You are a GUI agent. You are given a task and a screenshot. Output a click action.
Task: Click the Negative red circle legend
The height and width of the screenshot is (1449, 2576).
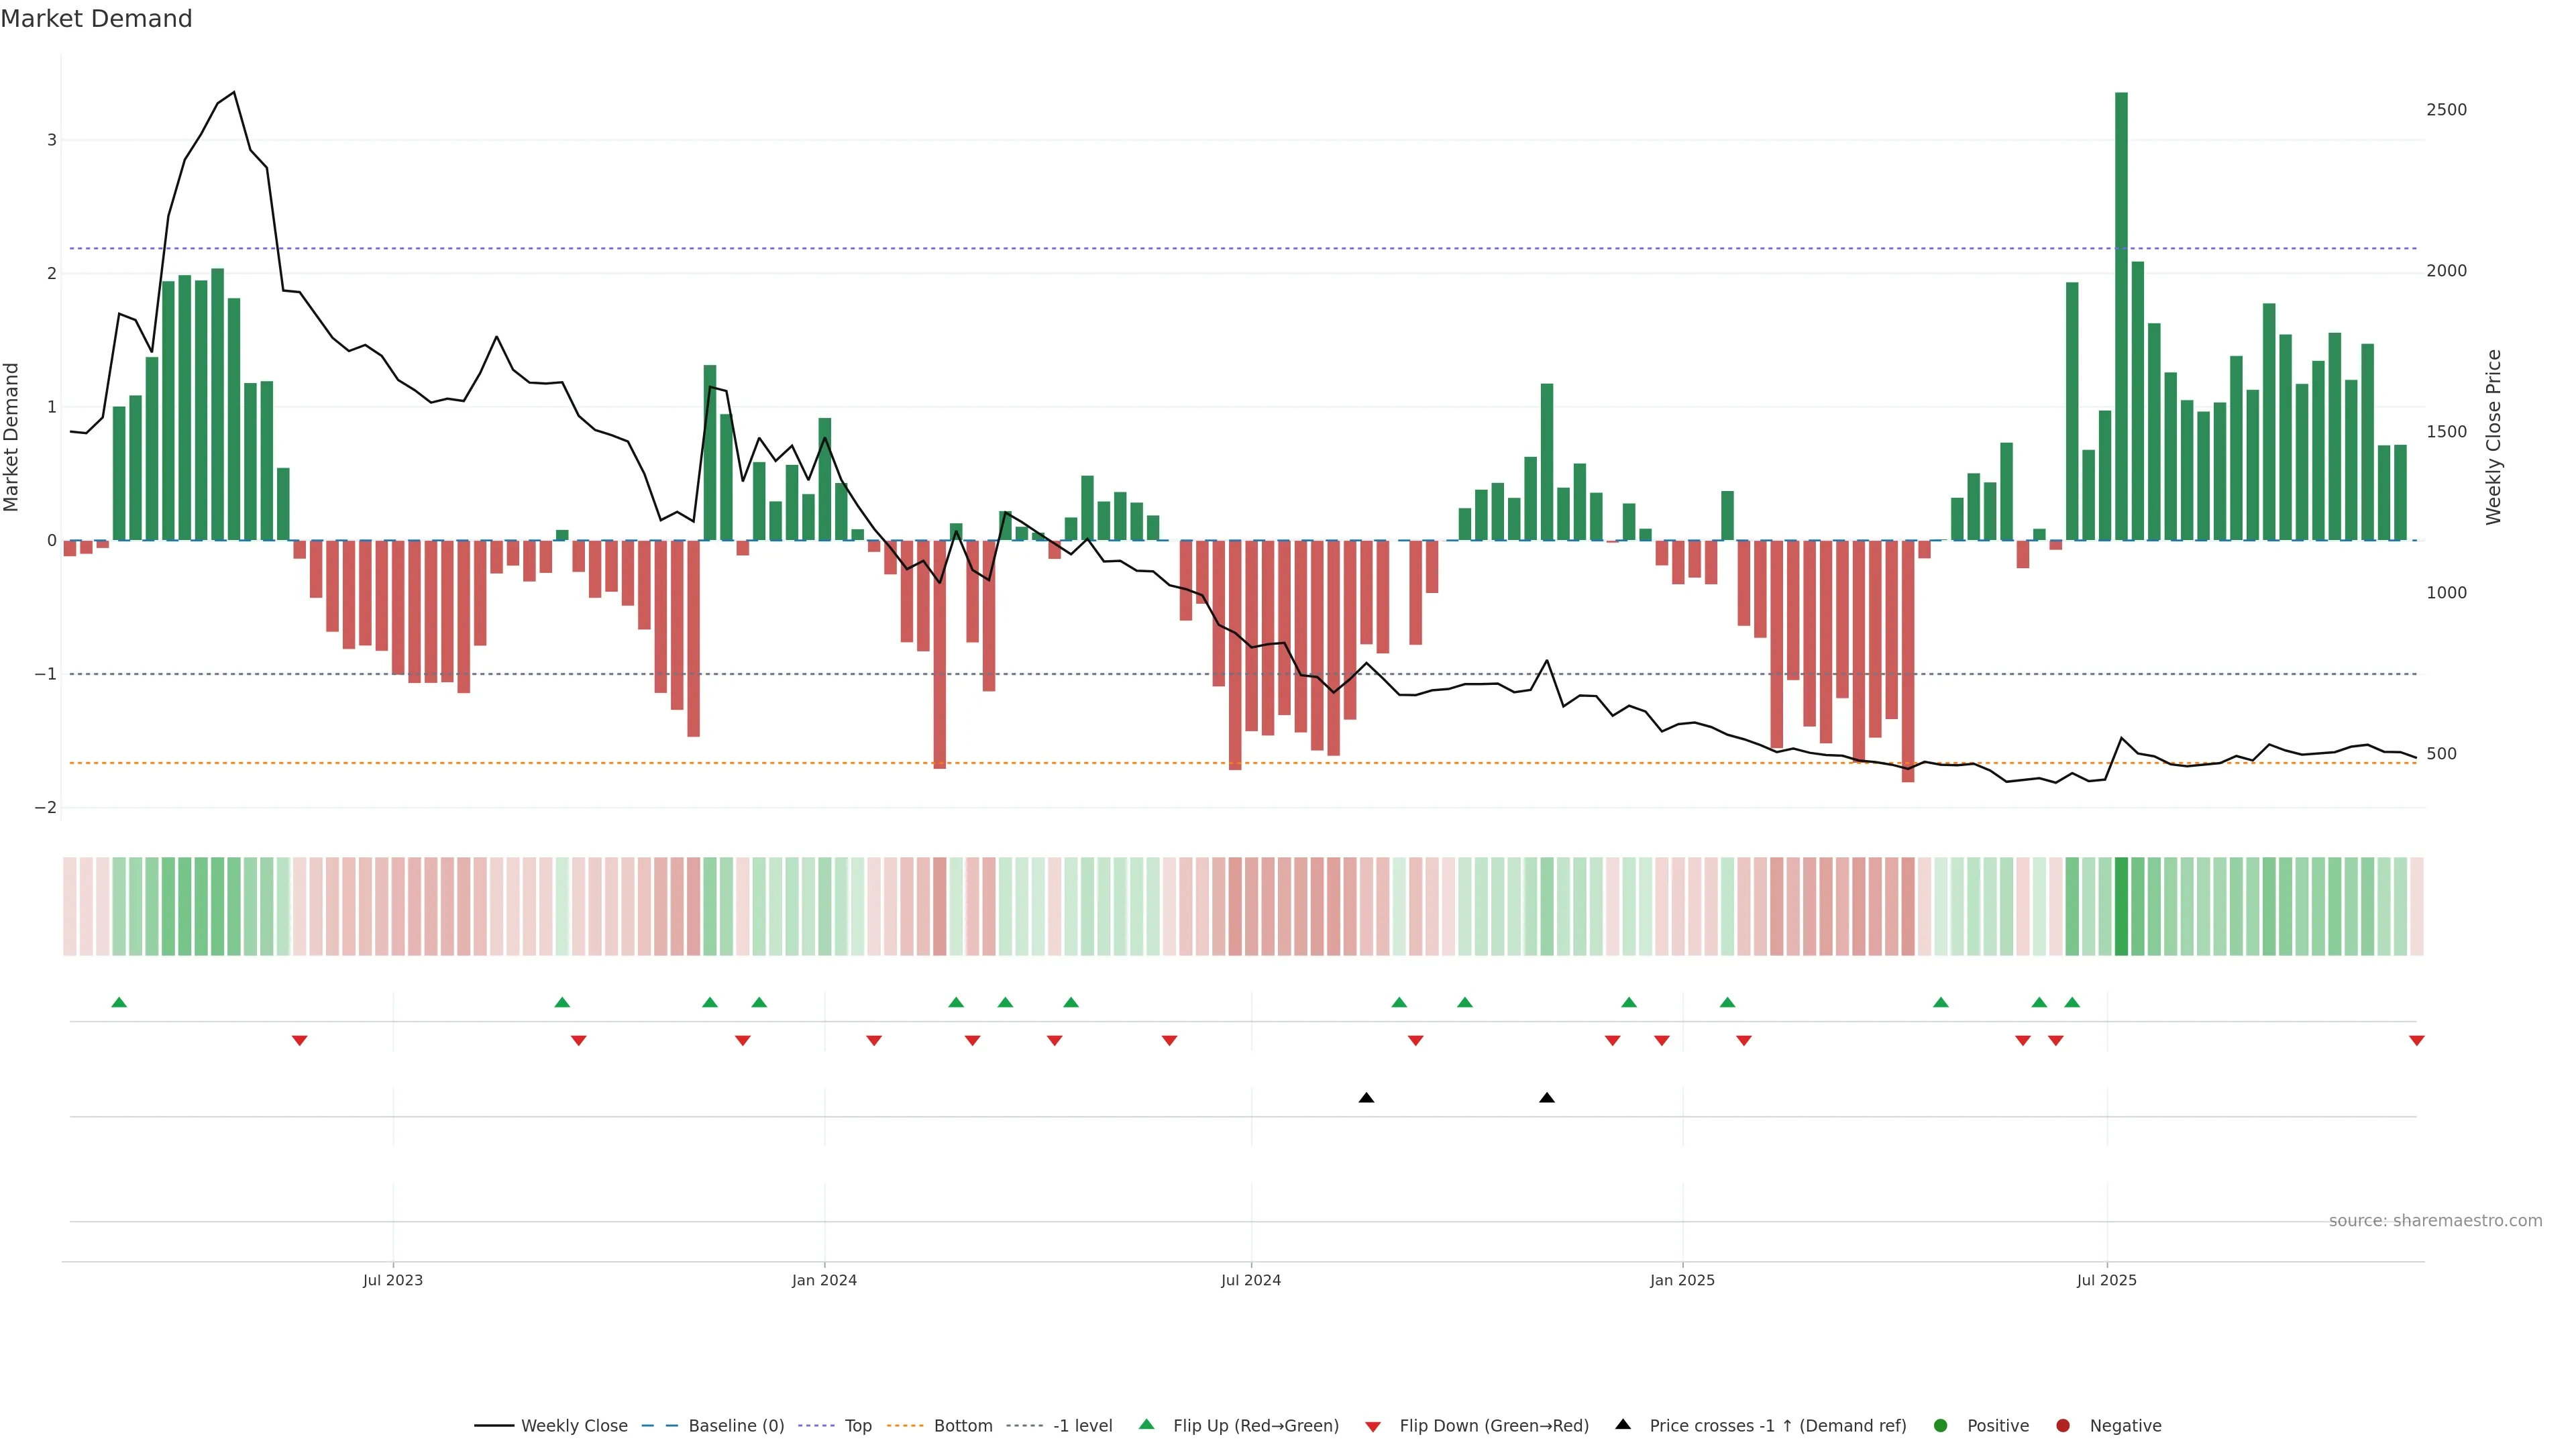(2063, 1426)
